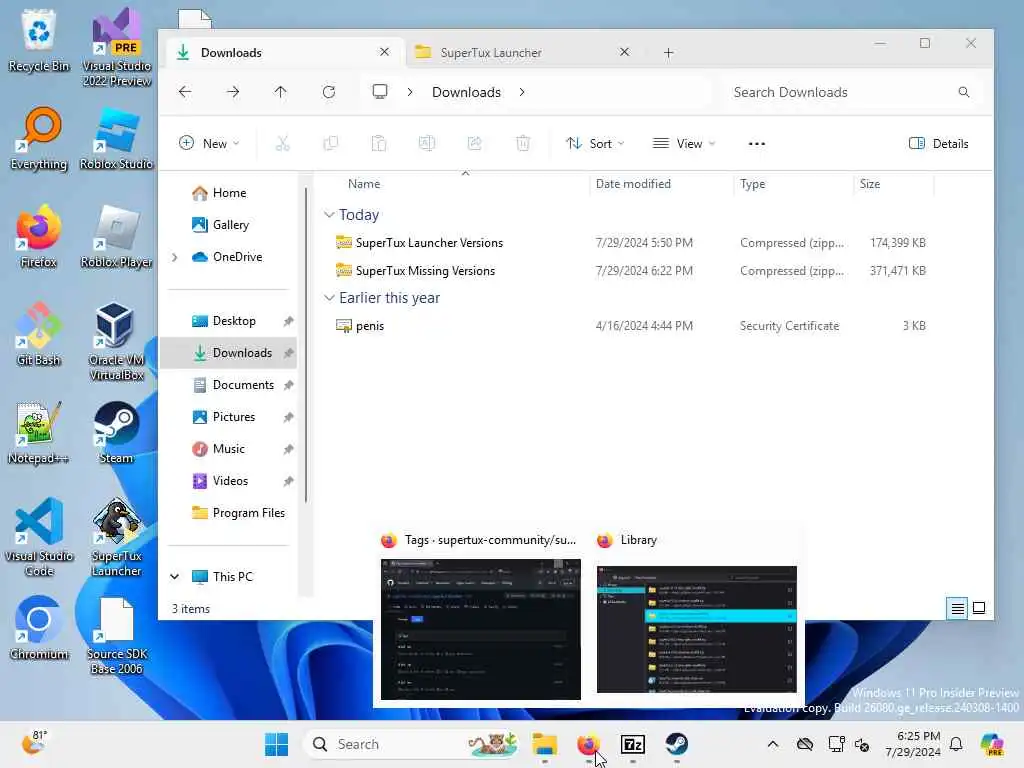Open the Firefox Library window preview
Screen dimensions: 1024x768
tap(697, 629)
